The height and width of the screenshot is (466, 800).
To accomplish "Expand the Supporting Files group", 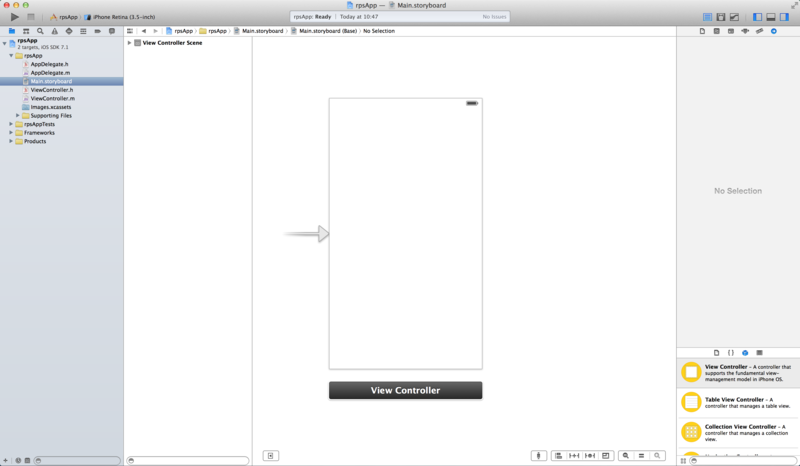I will [18, 116].
